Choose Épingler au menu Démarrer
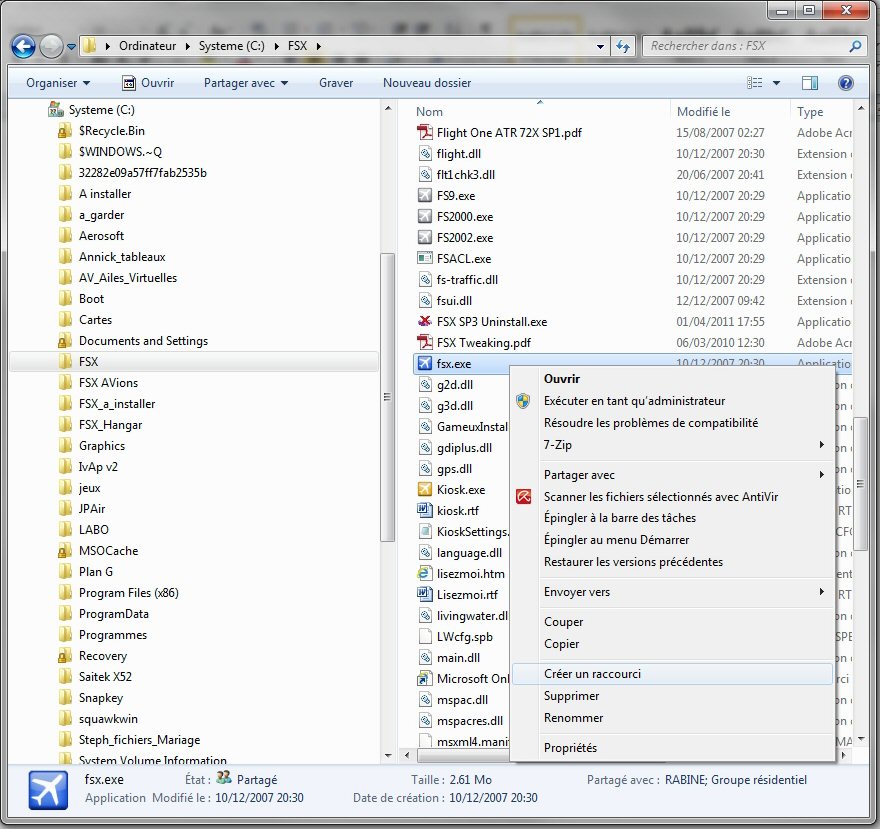 point(673,540)
